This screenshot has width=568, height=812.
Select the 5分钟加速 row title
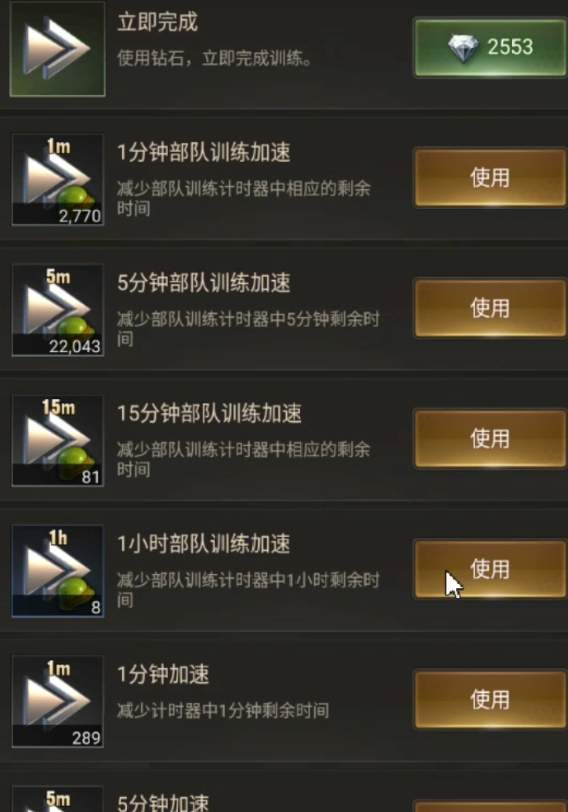163,803
